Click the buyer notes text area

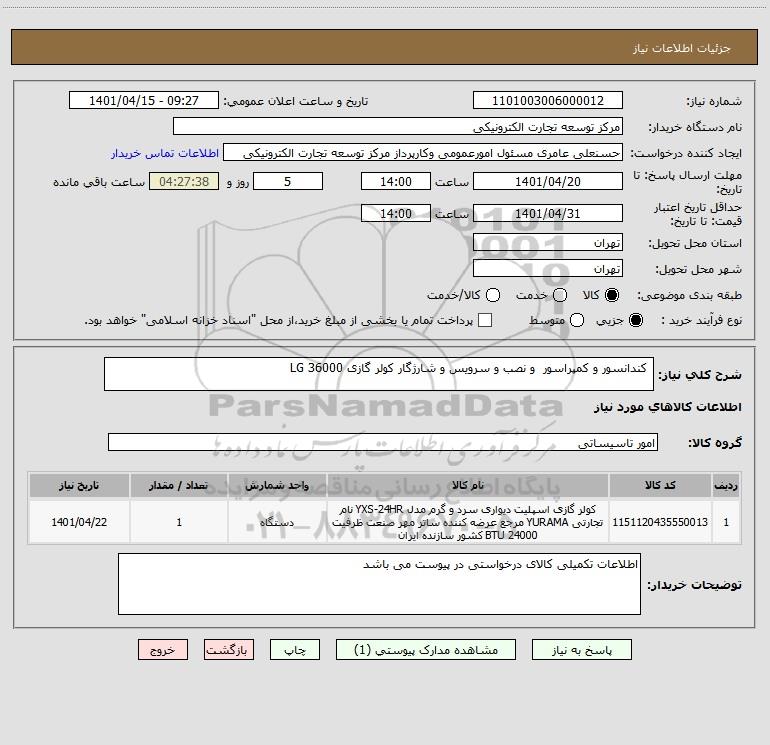[379, 584]
